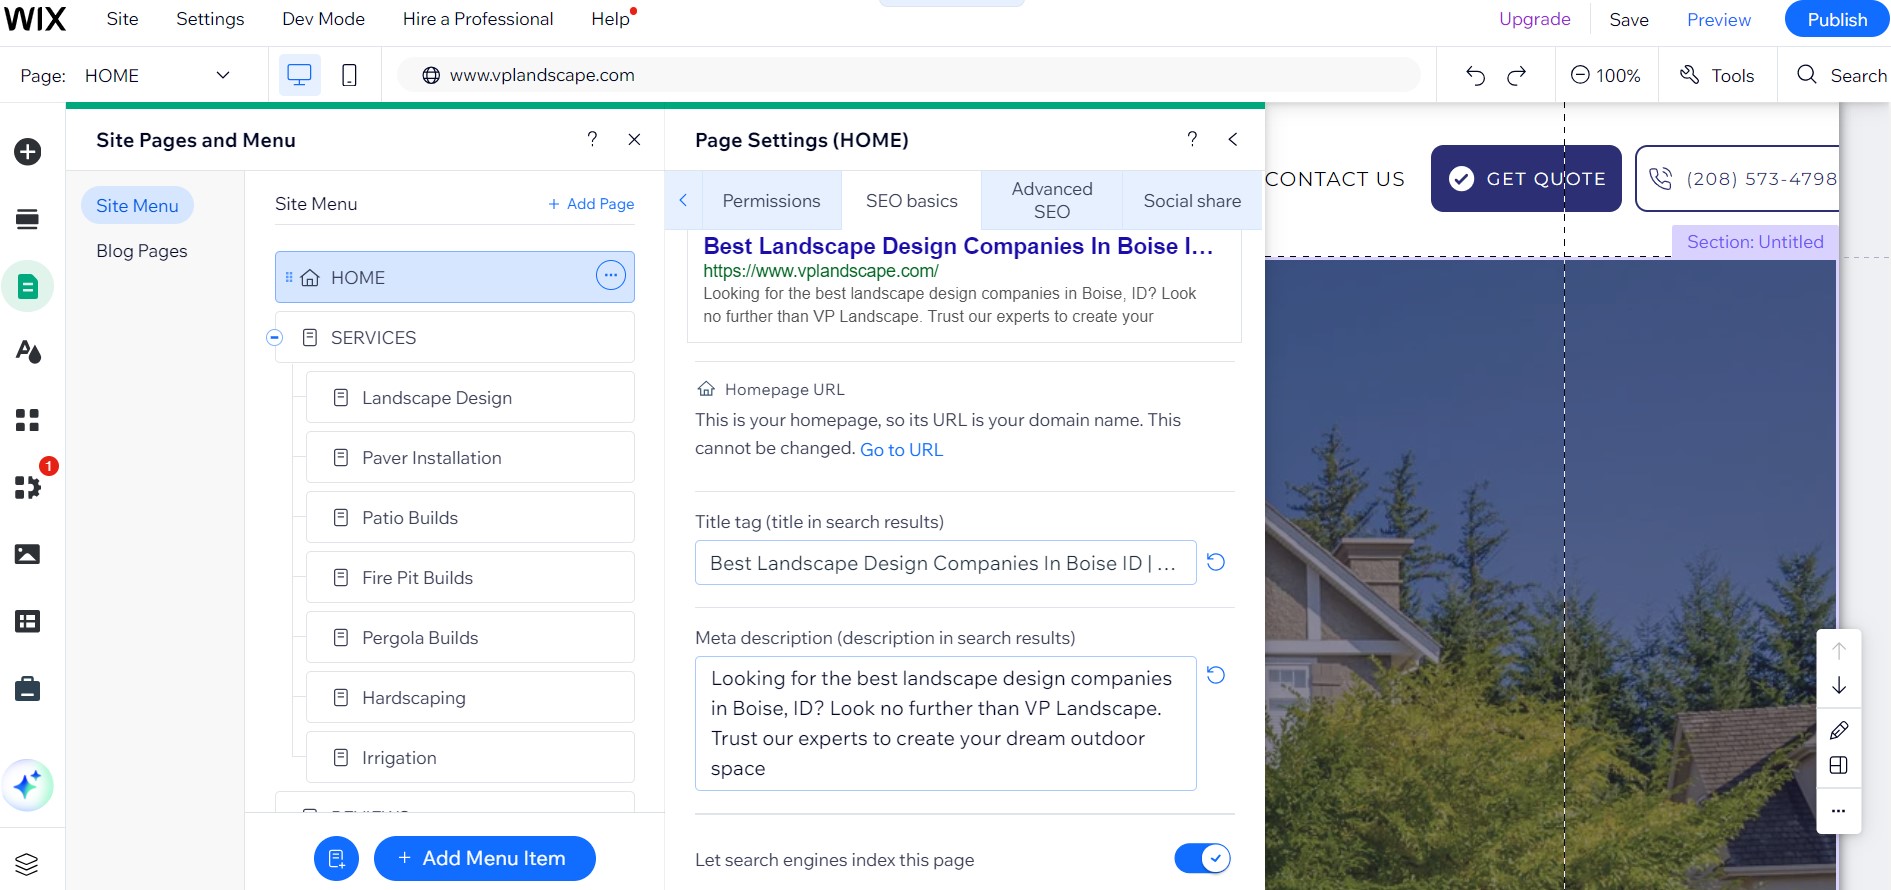Open the Dev Mode menu
The image size is (1891, 890).
pyautogui.click(x=323, y=19)
